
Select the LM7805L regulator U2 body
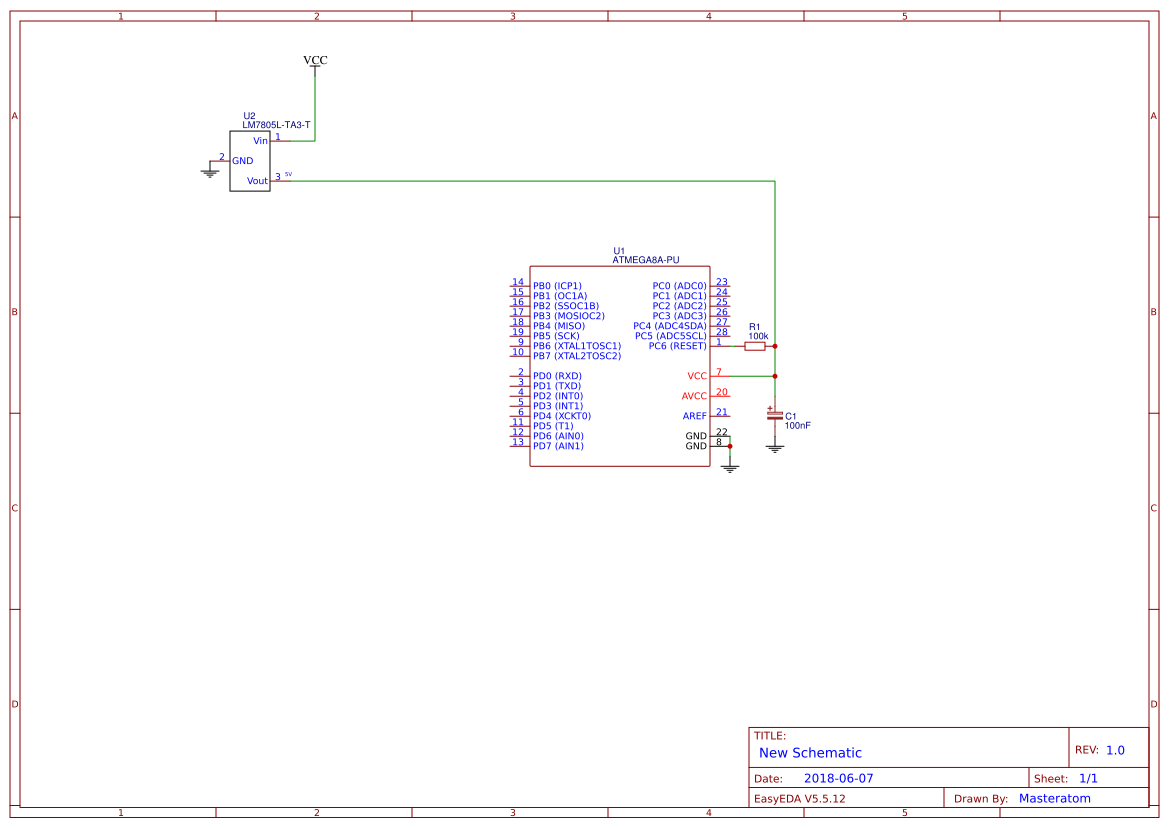(249, 161)
